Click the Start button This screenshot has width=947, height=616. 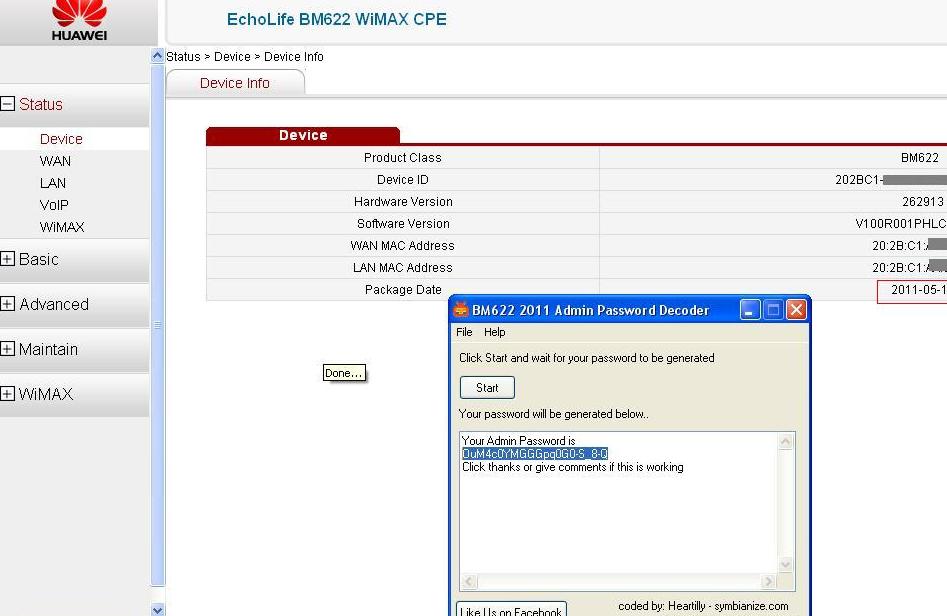pos(487,388)
